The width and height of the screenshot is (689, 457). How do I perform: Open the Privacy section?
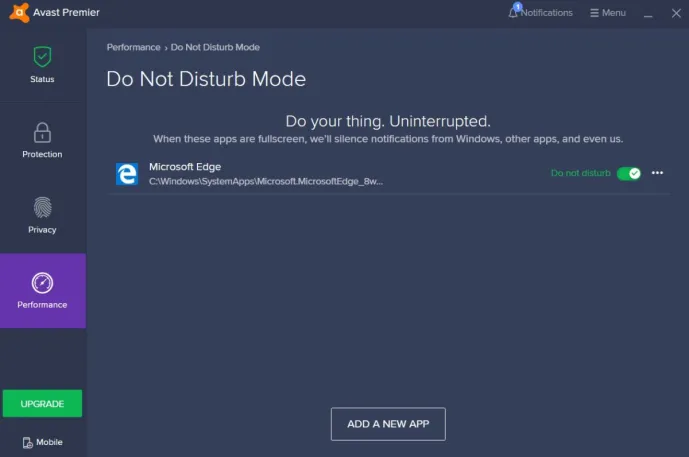pos(42,215)
